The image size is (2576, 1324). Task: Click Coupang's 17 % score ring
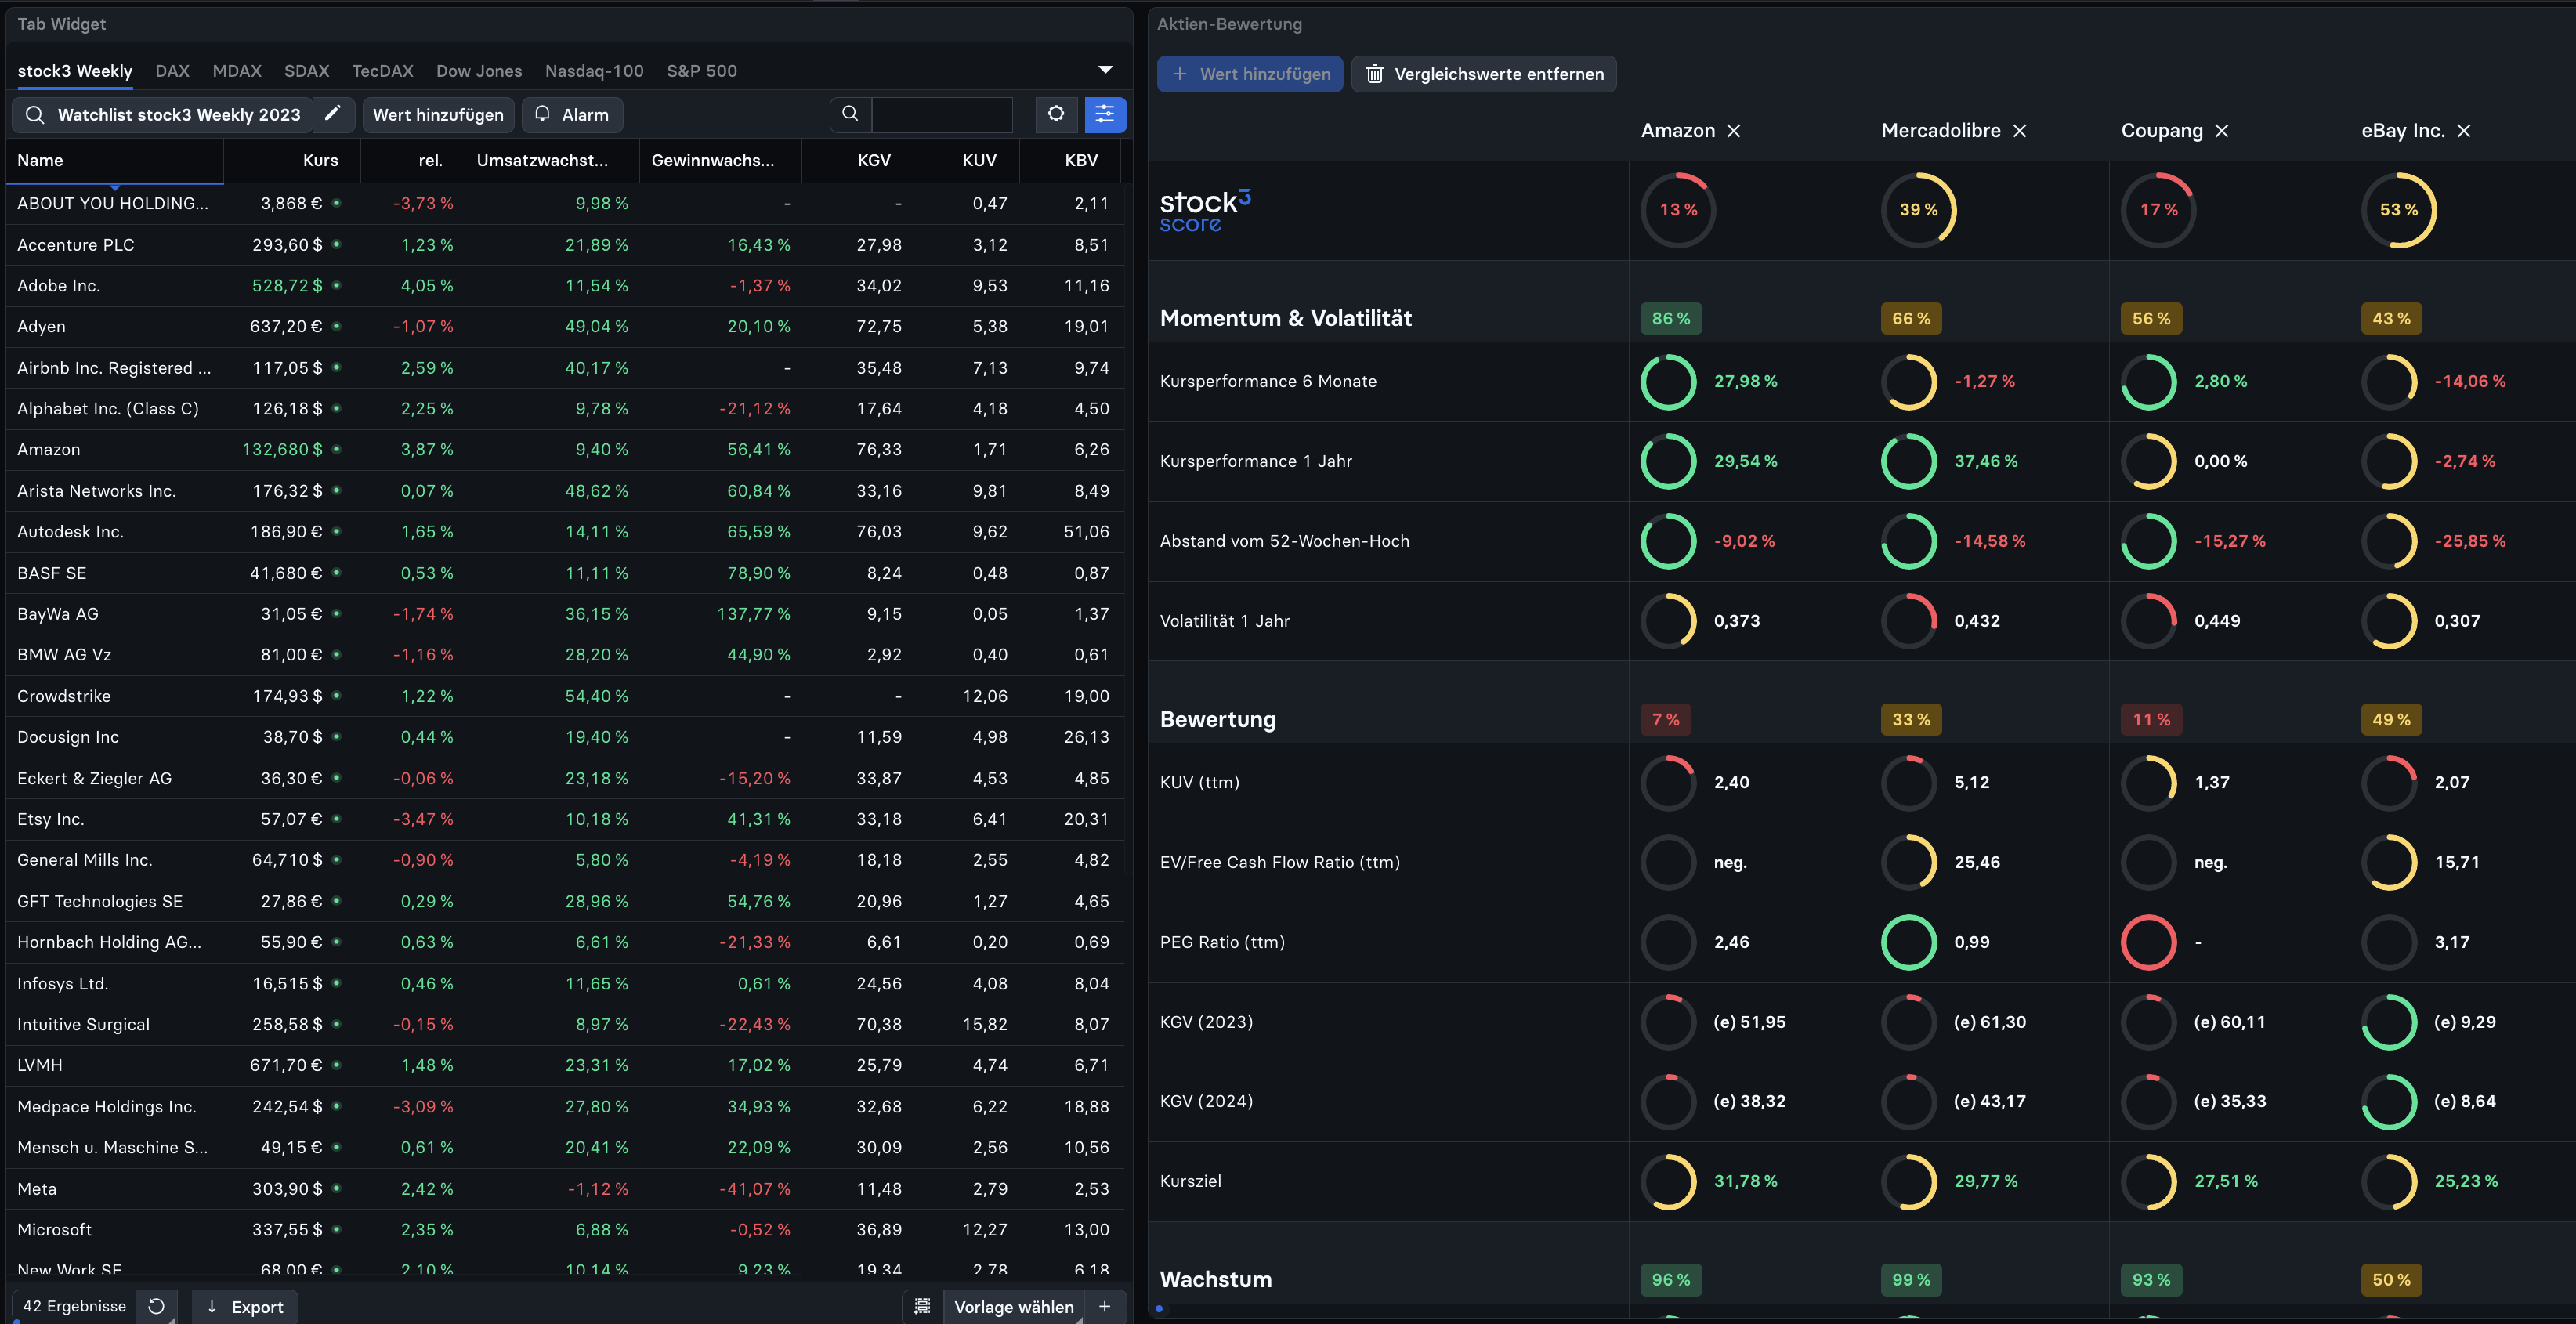2158,210
